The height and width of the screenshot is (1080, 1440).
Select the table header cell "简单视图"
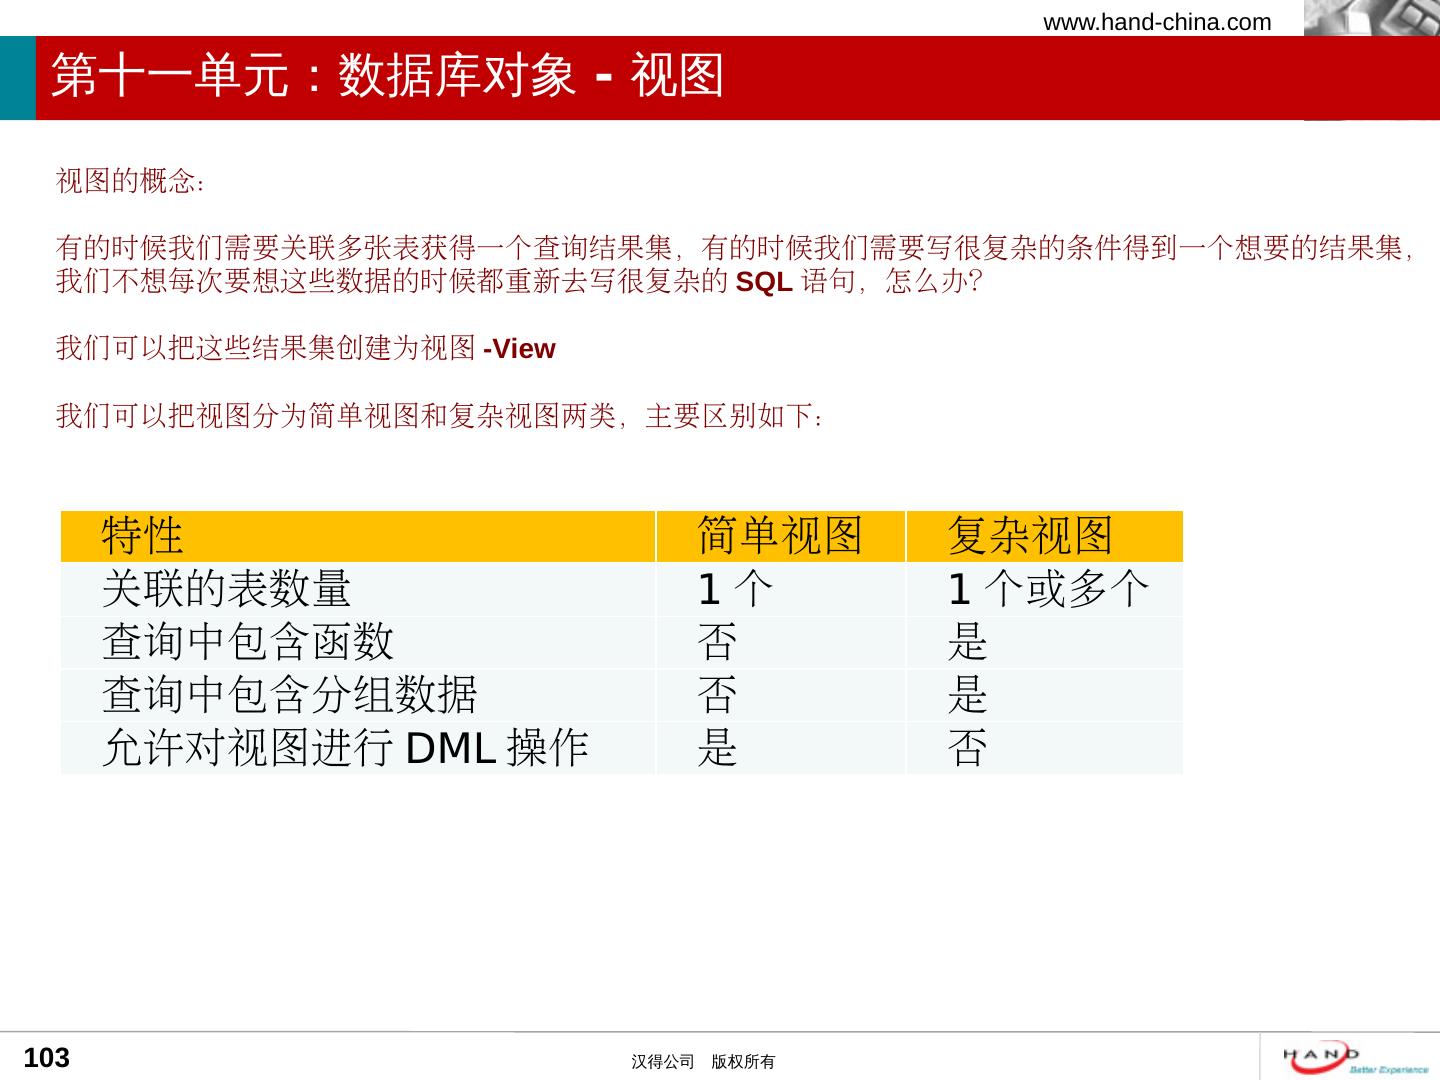click(781, 536)
